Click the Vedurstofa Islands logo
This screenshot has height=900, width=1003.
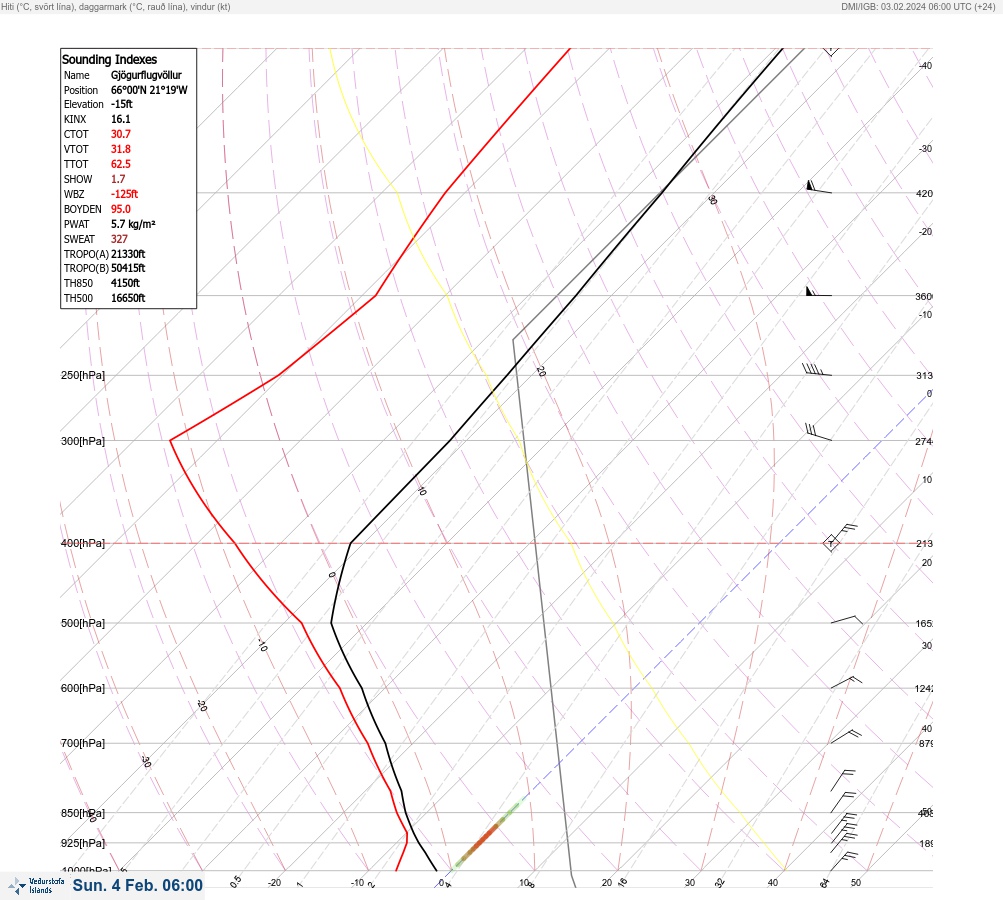pos(36,886)
